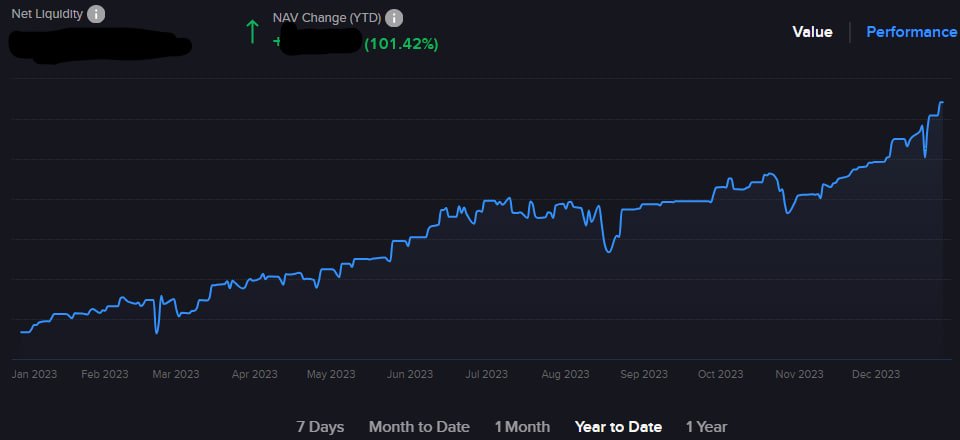Click the Apr 2023 axis label
The height and width of the screenshot is (440, 960).
pos(255,374)
